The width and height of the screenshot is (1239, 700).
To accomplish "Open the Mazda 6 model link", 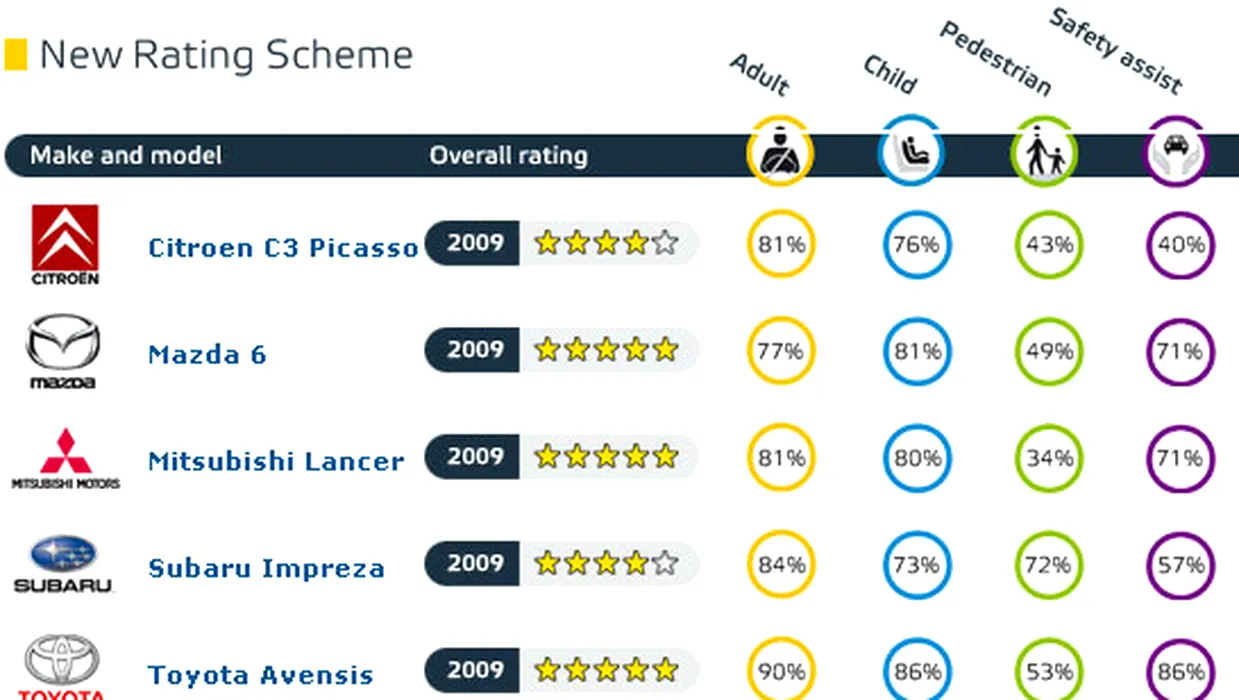I will coord(207,354).
